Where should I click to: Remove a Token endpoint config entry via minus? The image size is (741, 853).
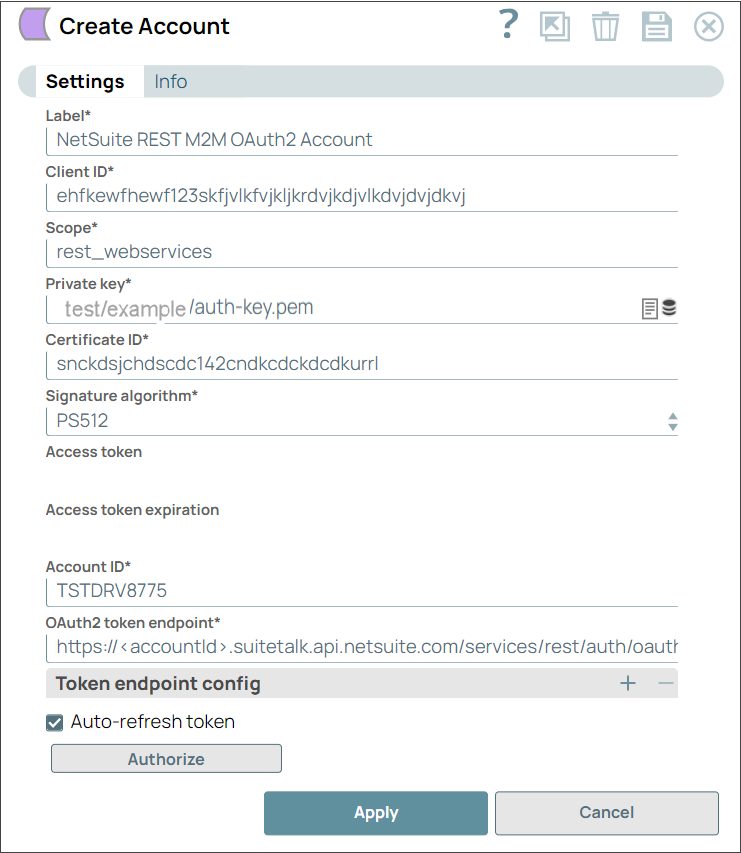click(x=663, y=683)
